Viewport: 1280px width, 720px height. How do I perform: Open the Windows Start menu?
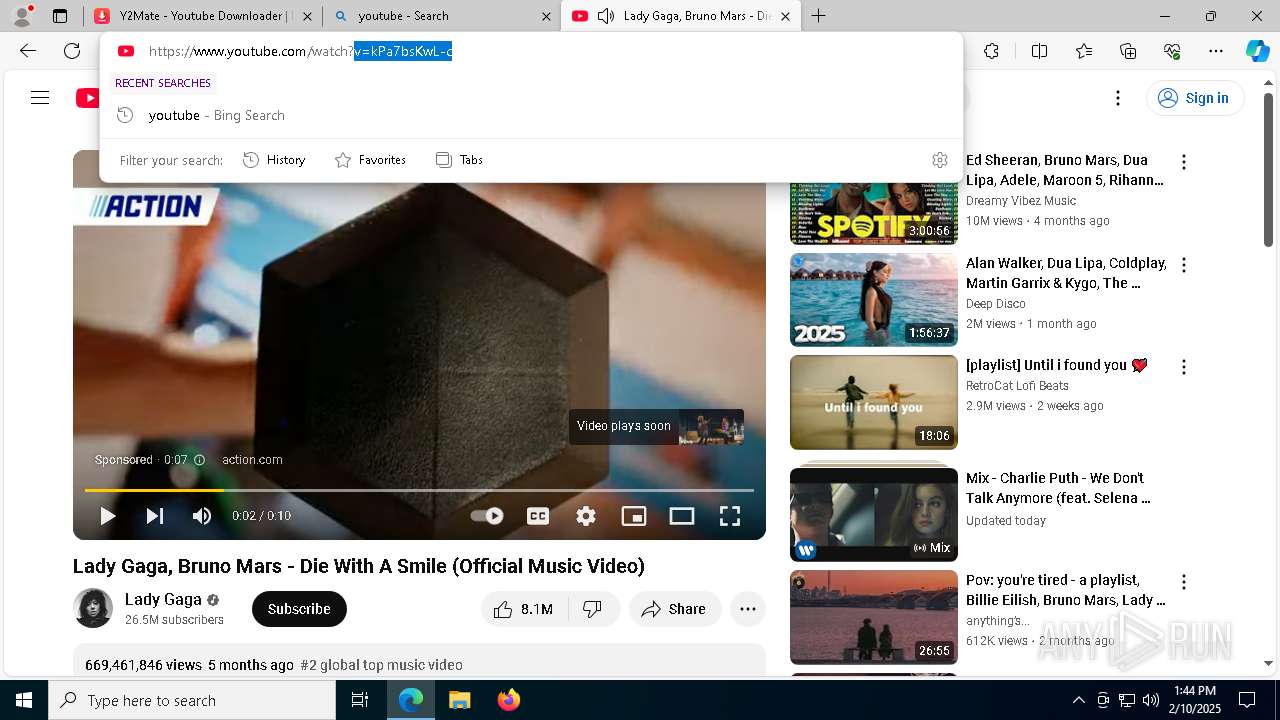pos(24,700)
